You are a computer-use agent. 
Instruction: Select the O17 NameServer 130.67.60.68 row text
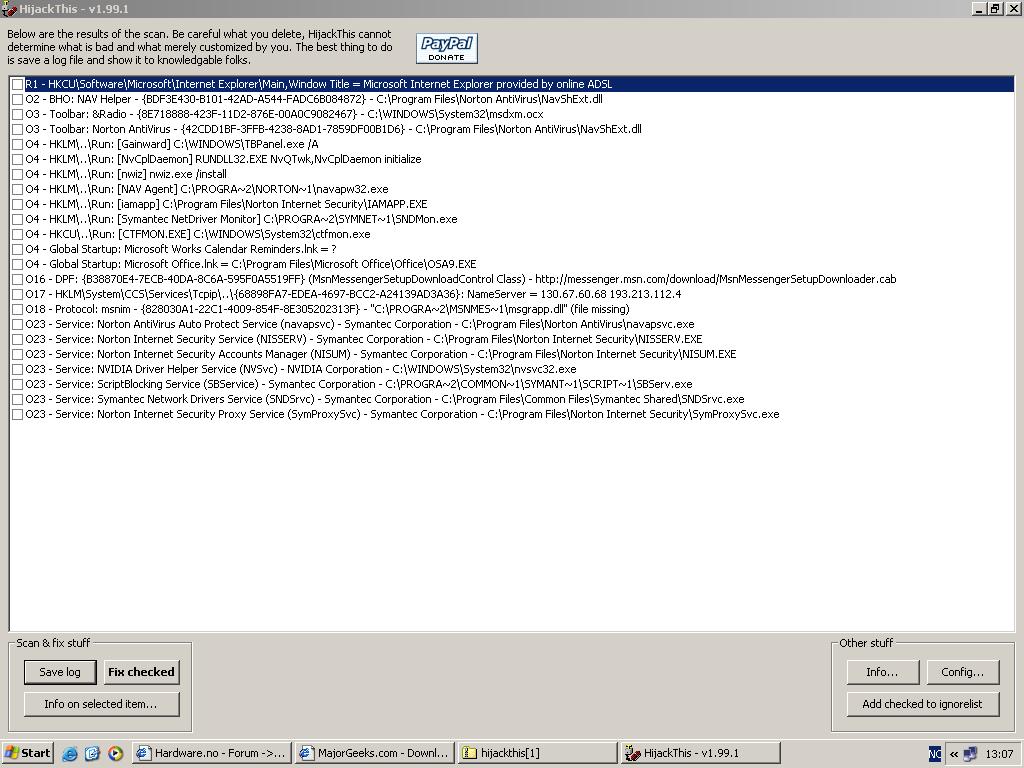pos(353,295)
